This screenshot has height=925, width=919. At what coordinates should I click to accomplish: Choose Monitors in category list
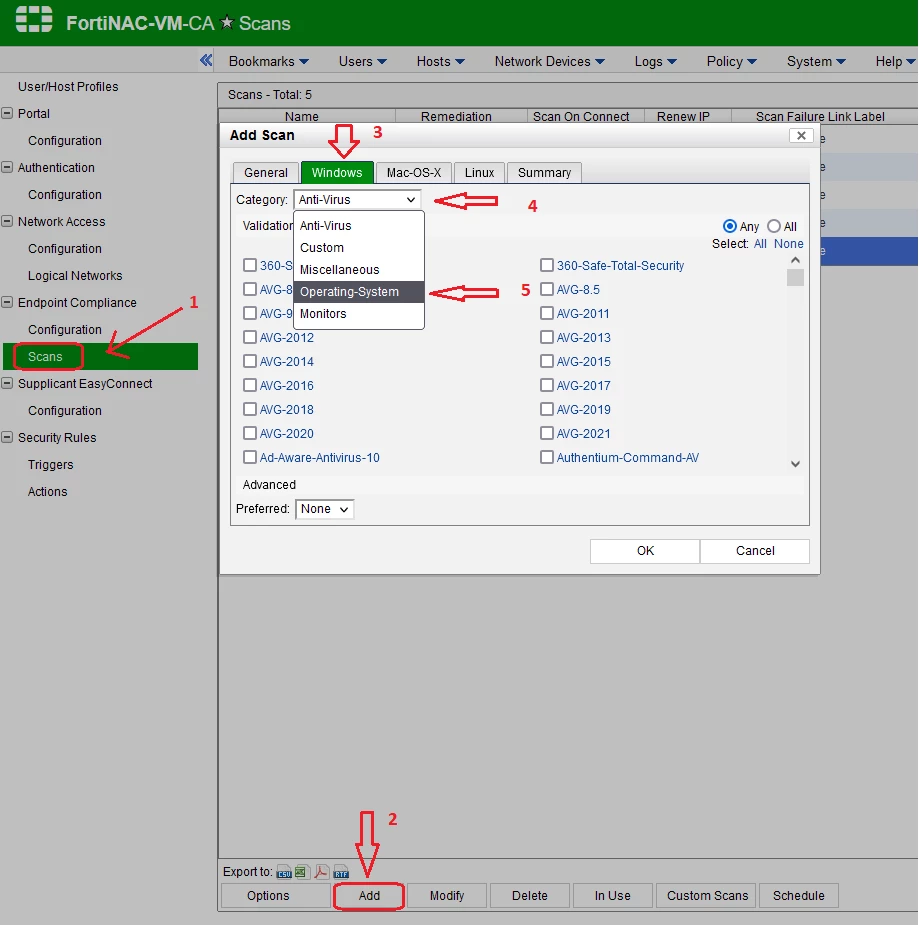[x=359, y=314]
